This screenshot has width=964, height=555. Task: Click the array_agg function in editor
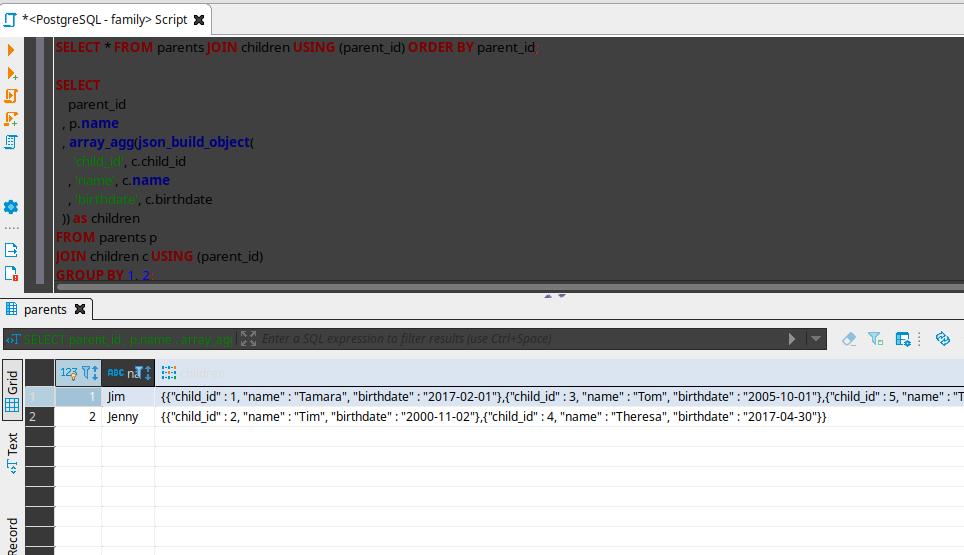pos(101,142)
